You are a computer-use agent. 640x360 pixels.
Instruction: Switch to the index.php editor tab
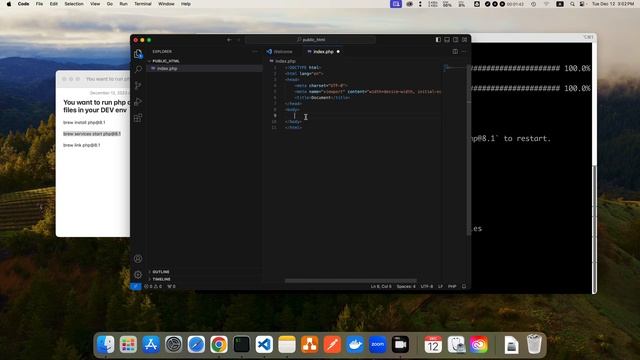coord(323,51)
